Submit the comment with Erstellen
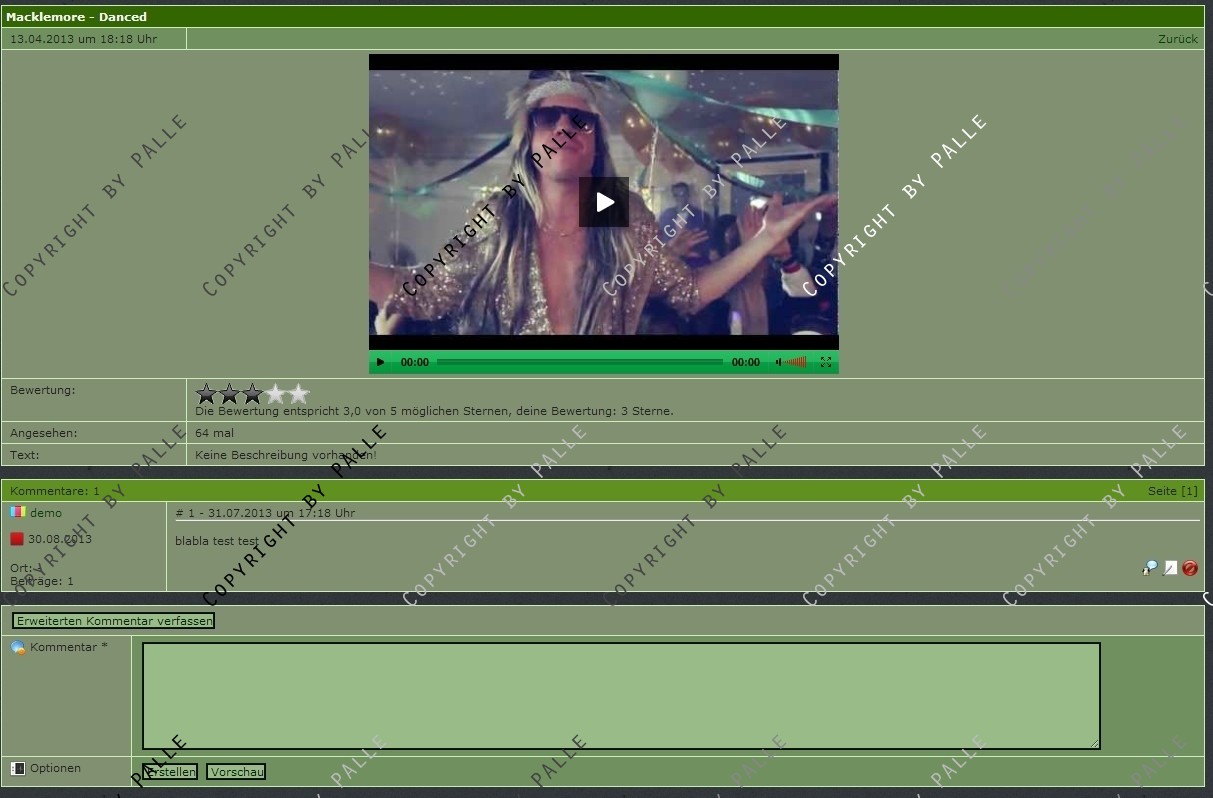This screenshot has width=1213, height=798. [x=170, y=772]
